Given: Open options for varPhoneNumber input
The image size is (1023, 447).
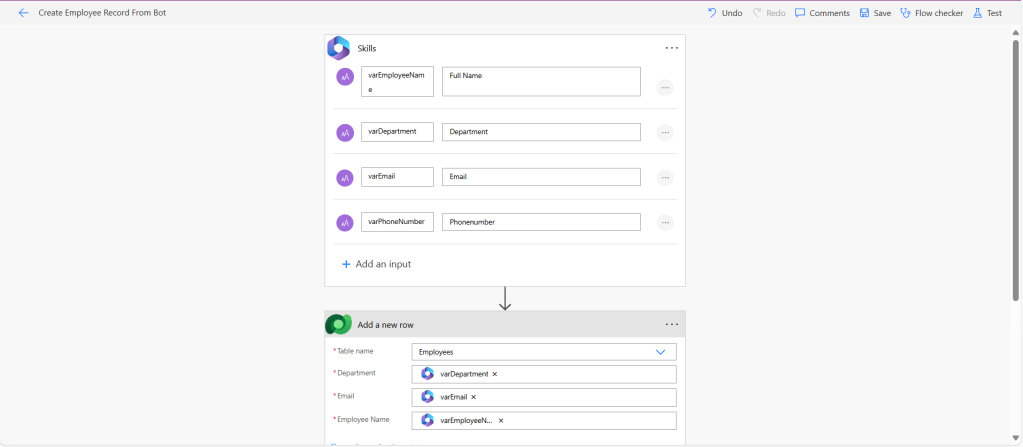Looking at the screenshot, I should coord(665,223).
